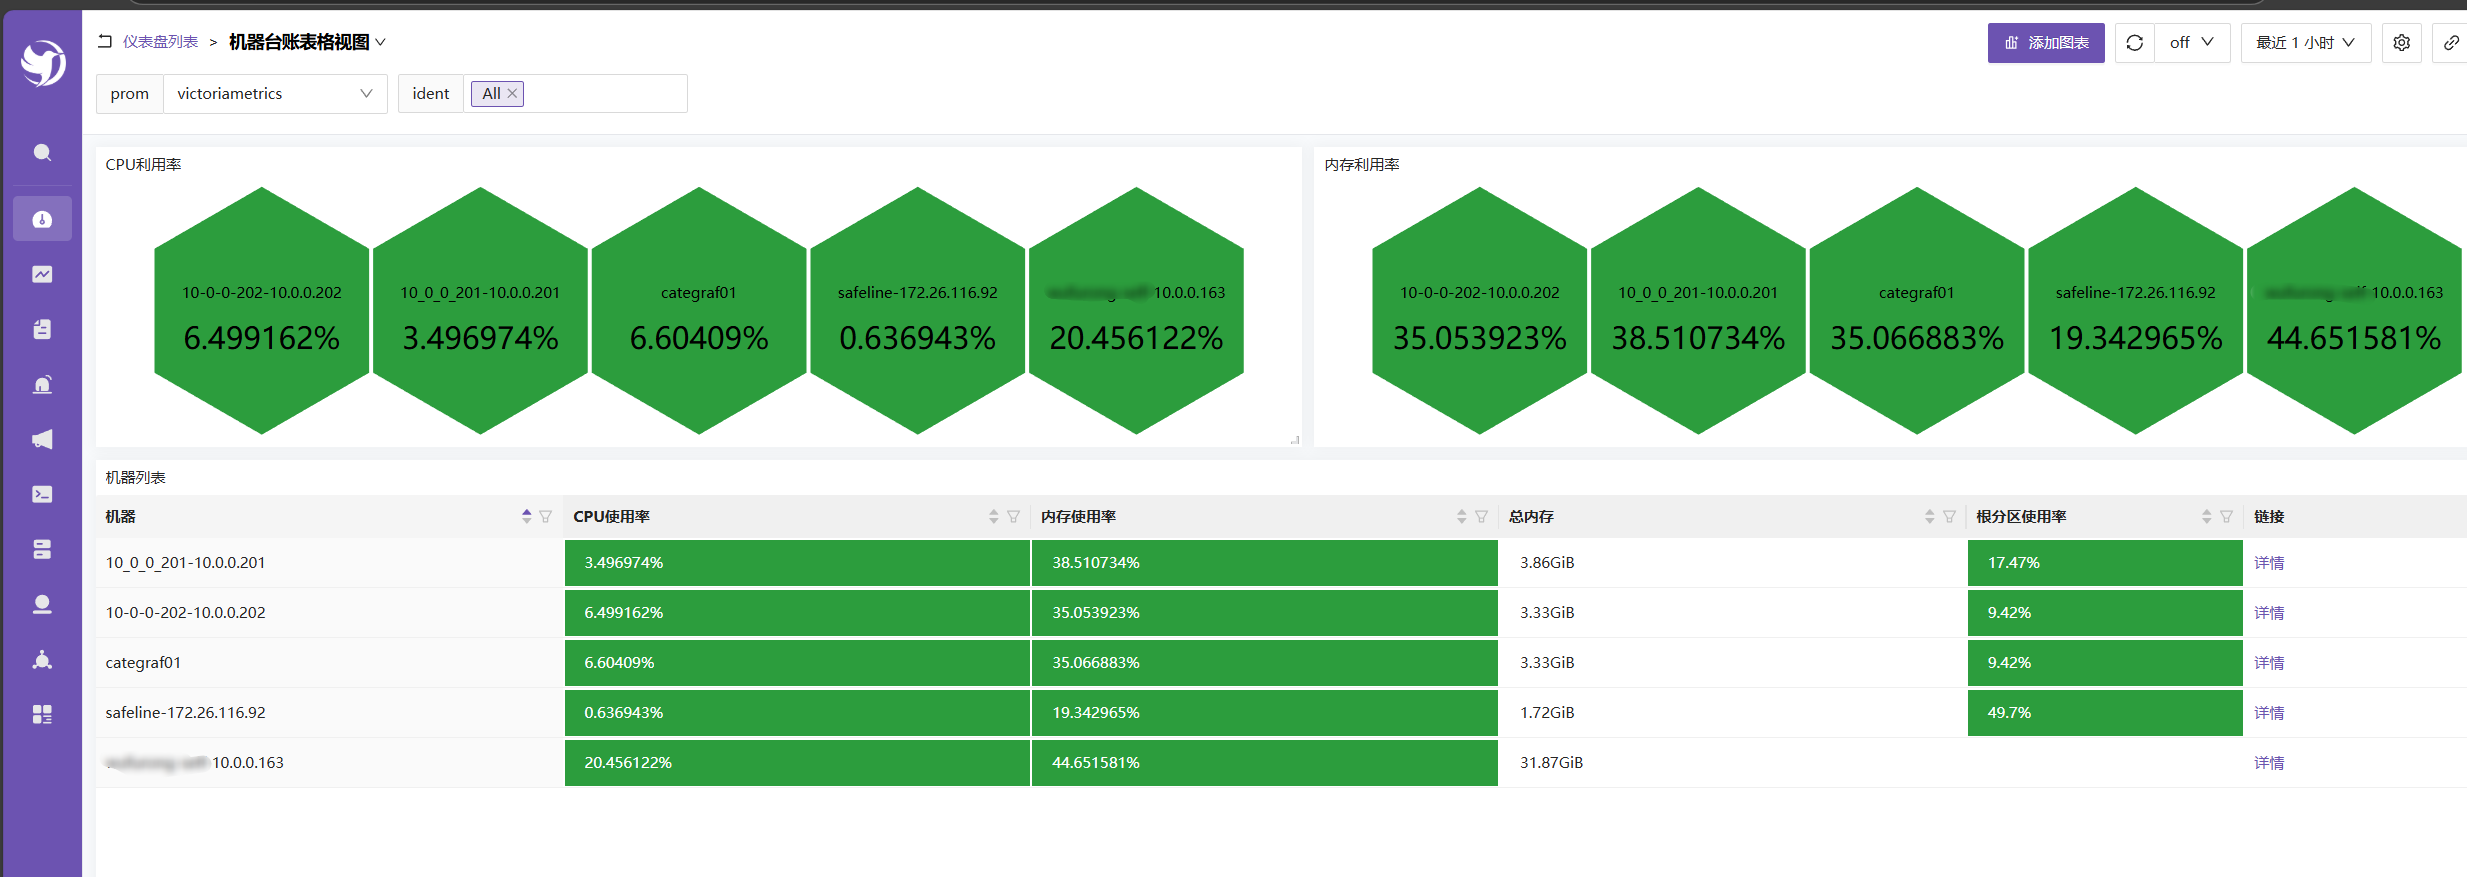Open dashboard settings with the gear icon
The image size is (2467, 877).
tap(2401, 43)
